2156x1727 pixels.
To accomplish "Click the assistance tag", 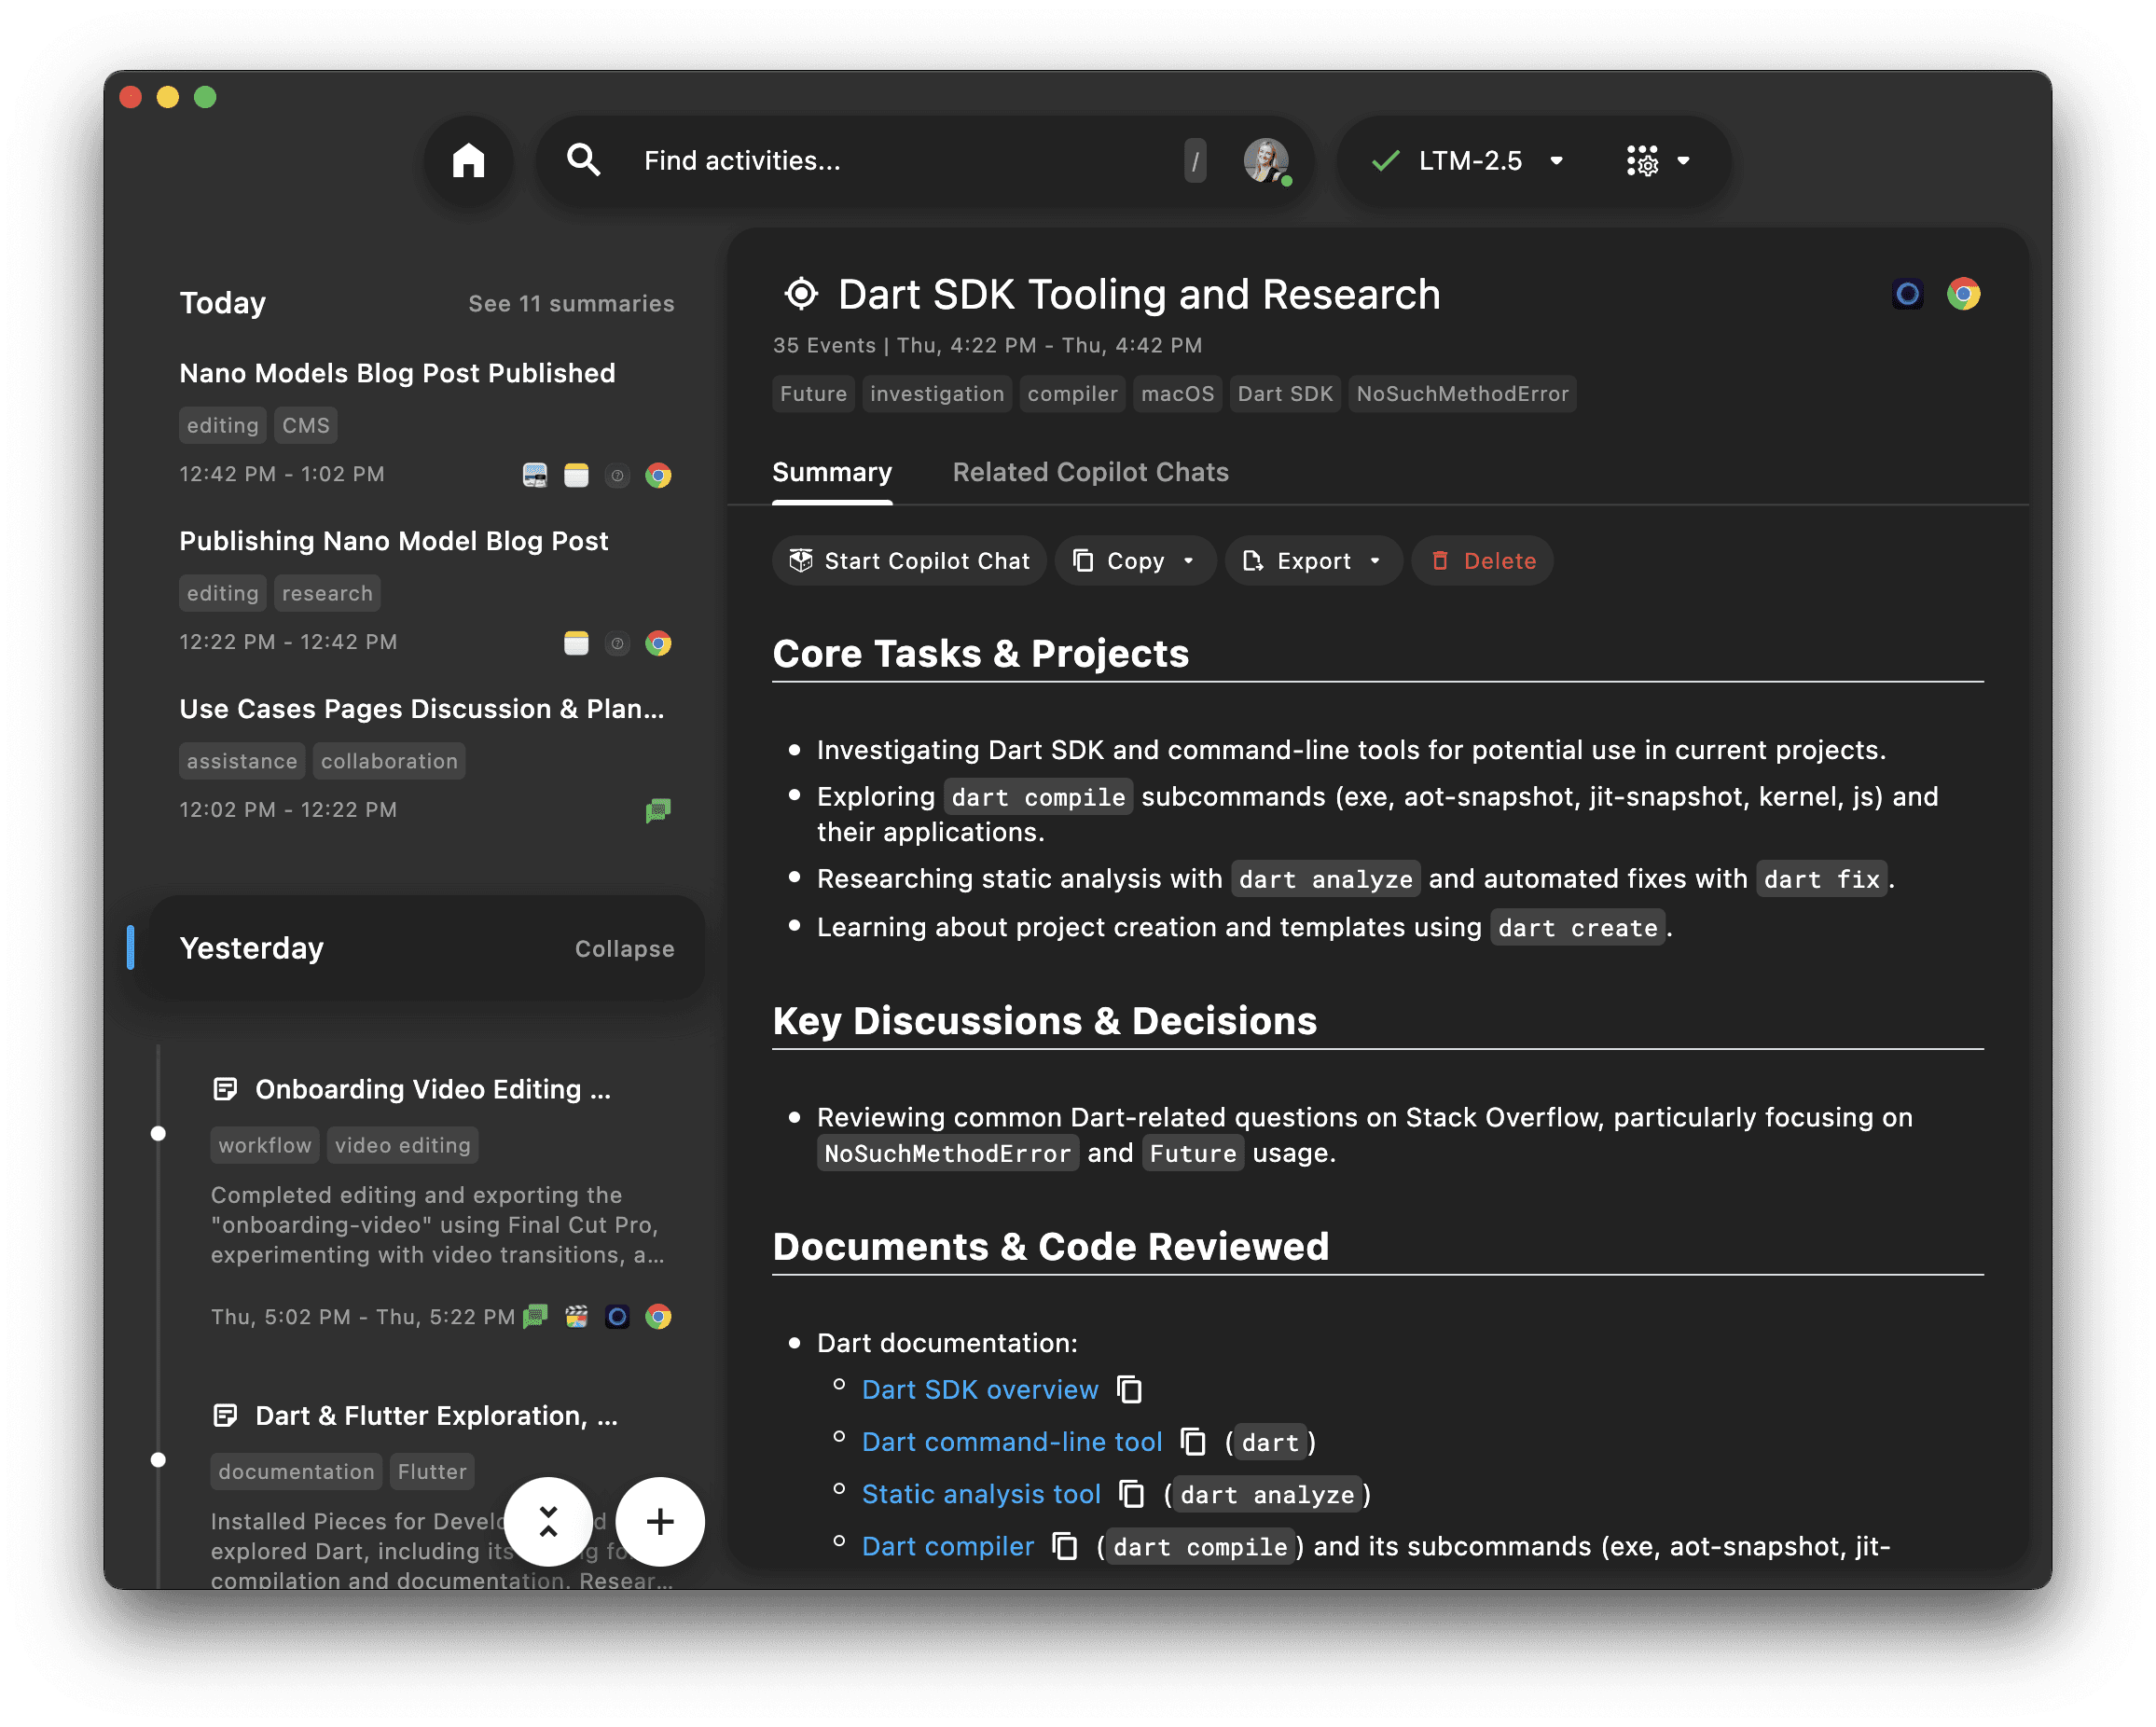I will pos(242,761).
